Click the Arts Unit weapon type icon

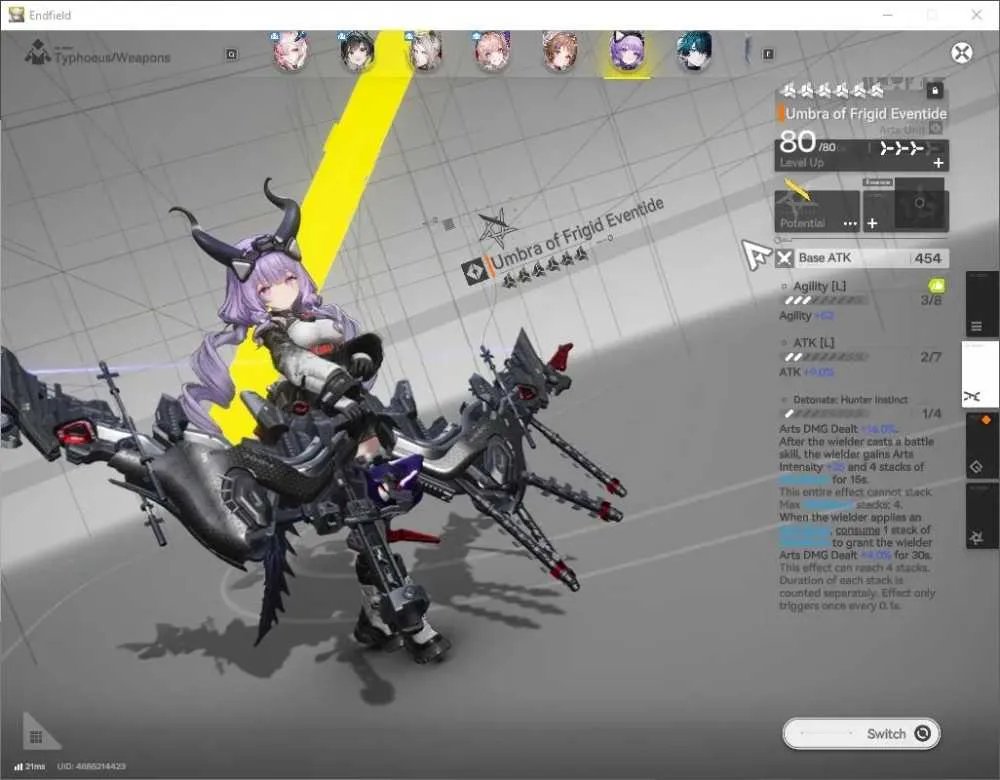936,129
